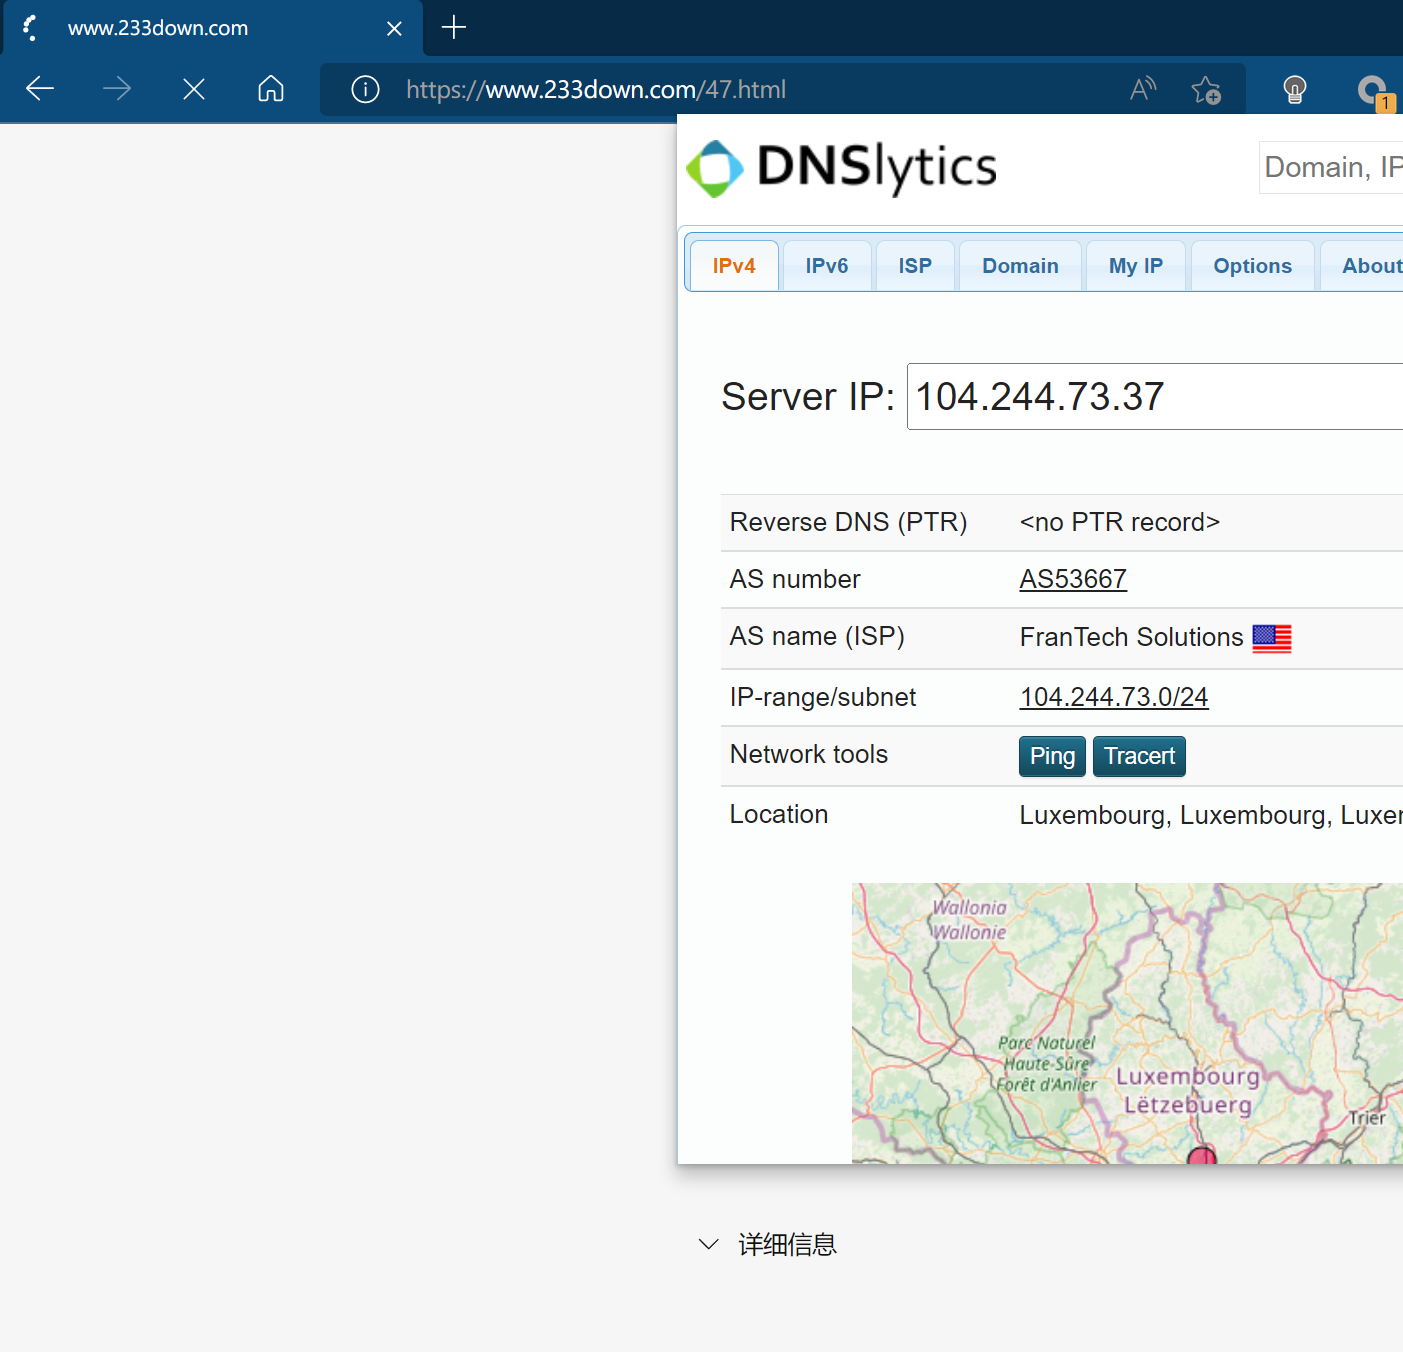This screenshot has height=1352, width=1403.
Task: Open the AS53667 link
Action: pos(1073,579)
